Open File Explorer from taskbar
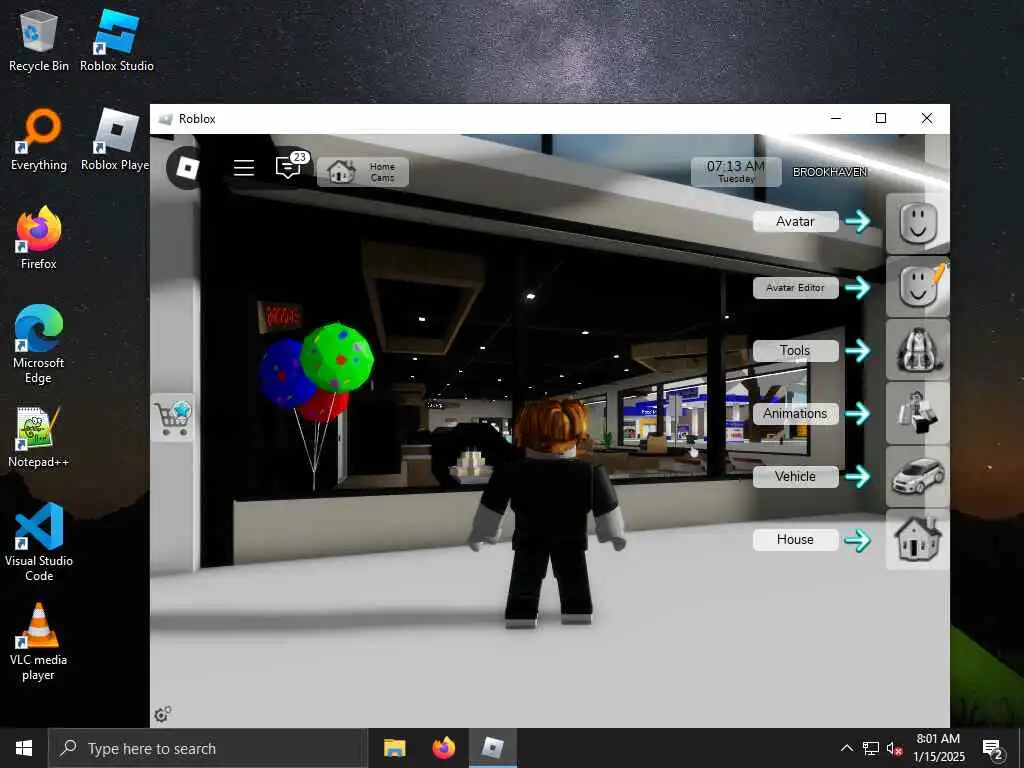 (394, 748)
